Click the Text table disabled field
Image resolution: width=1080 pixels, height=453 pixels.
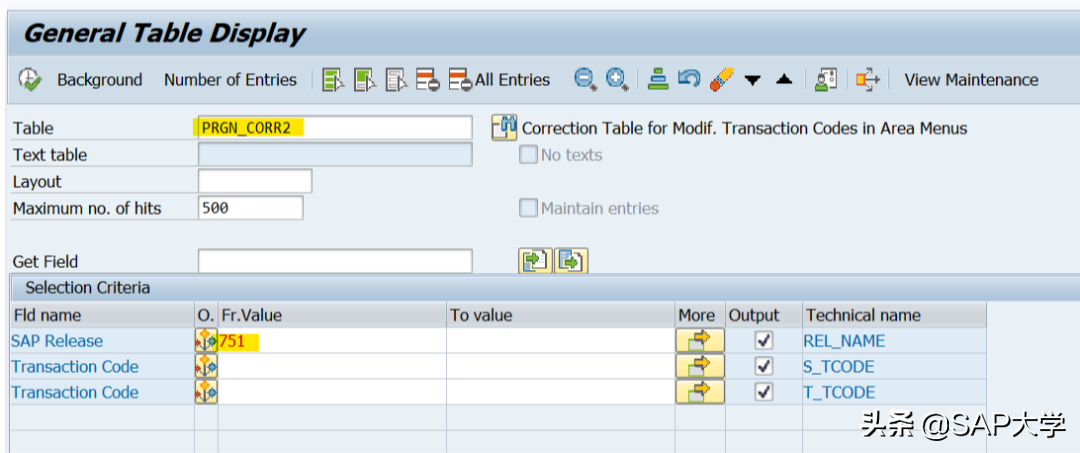point(335,155)
